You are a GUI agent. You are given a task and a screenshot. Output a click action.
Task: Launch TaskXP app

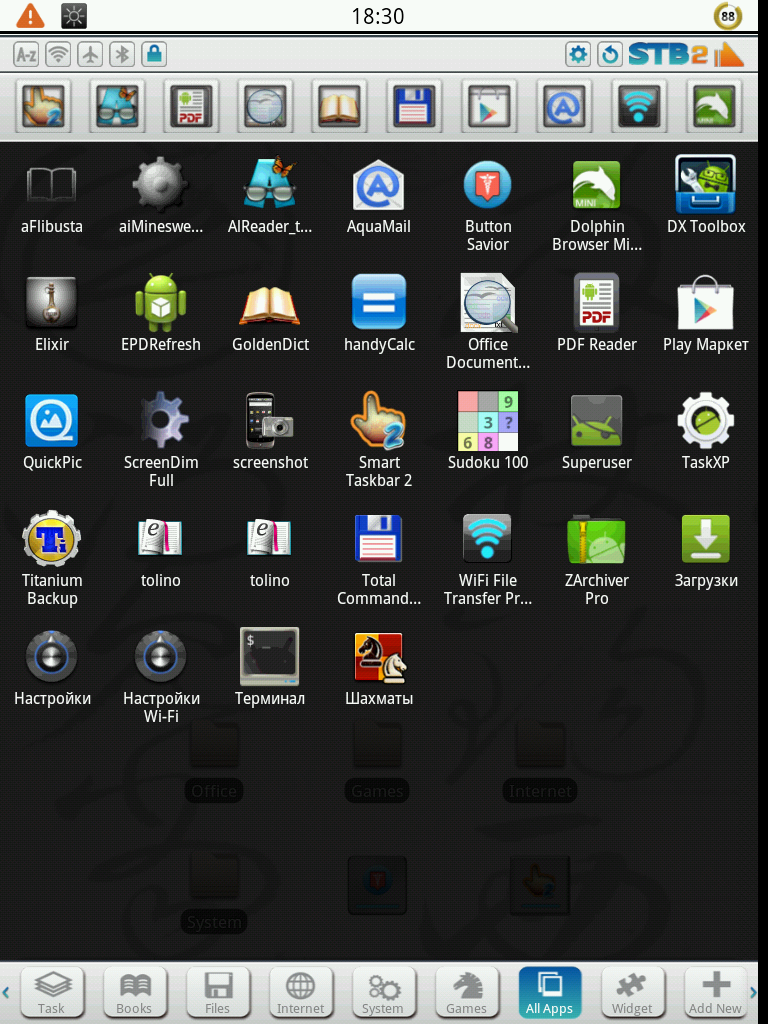click(x=706, y=431)
